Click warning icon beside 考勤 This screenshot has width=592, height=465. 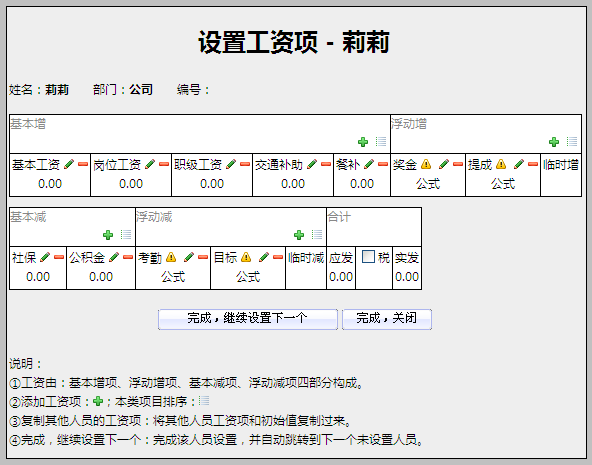pos(171,257)
